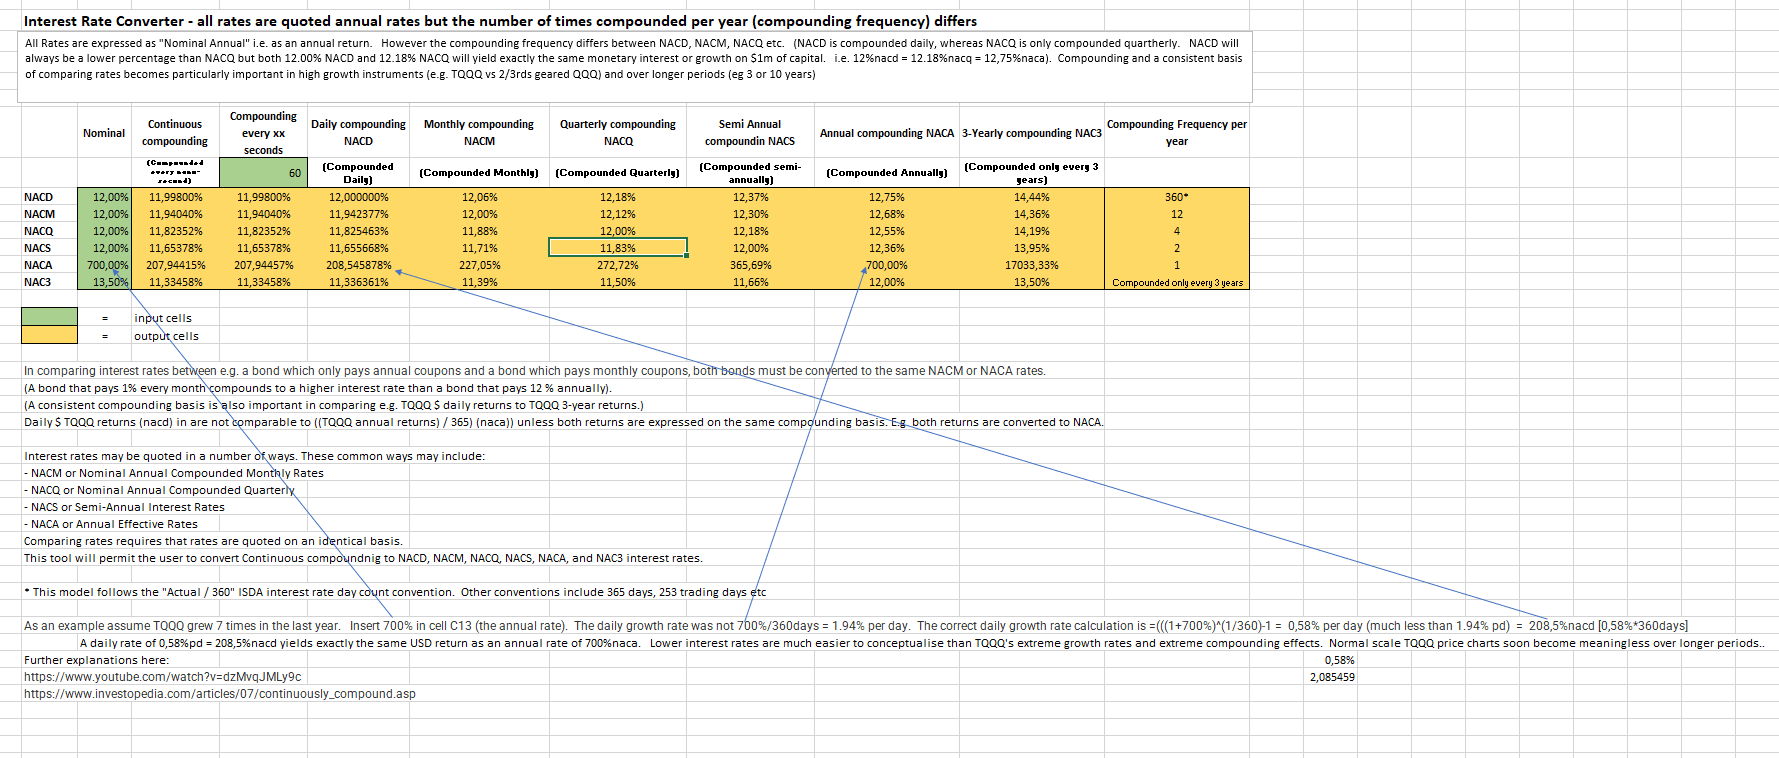Select the NACM nominal input cell
The height and width of the screenshot is (758, 1779).
(104, 214)
